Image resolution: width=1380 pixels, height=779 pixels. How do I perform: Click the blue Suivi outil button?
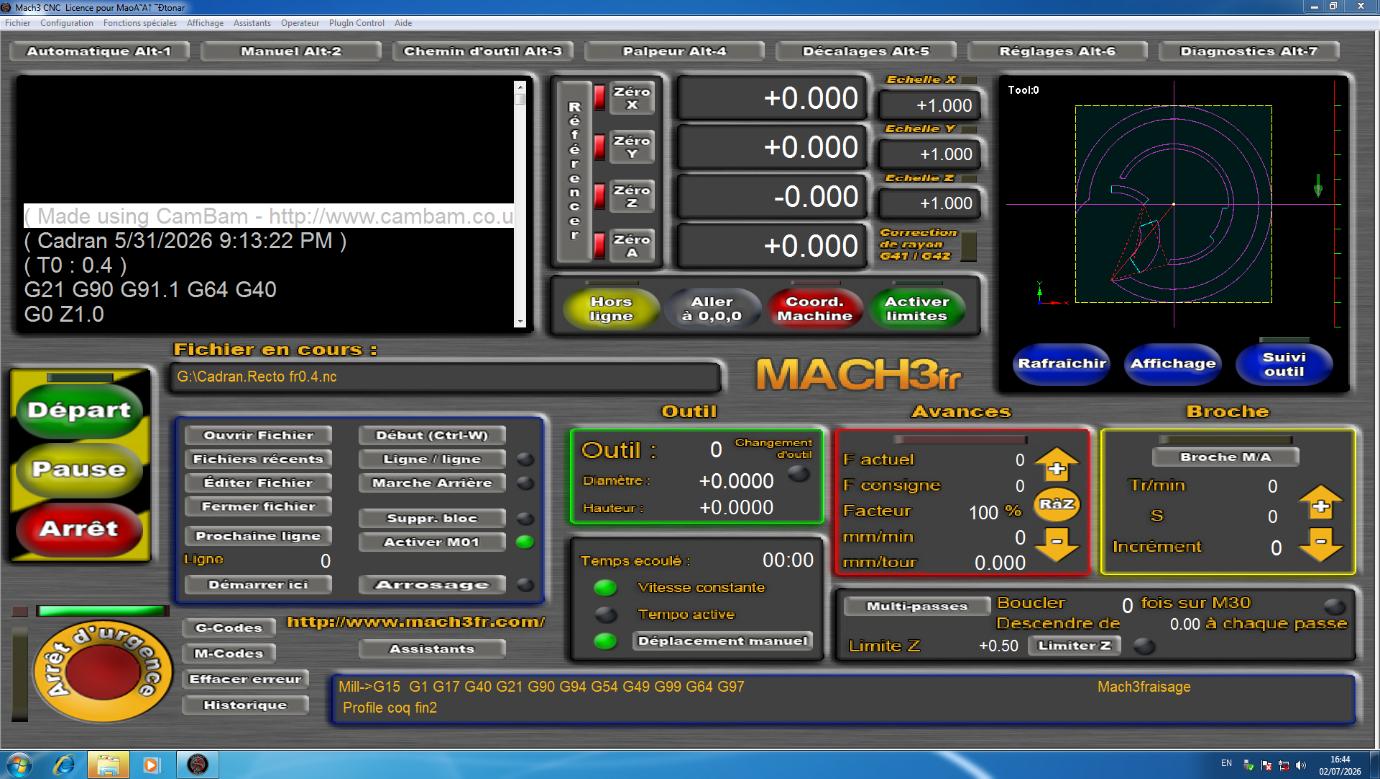pyautogui.click(x=1284, y=364)
